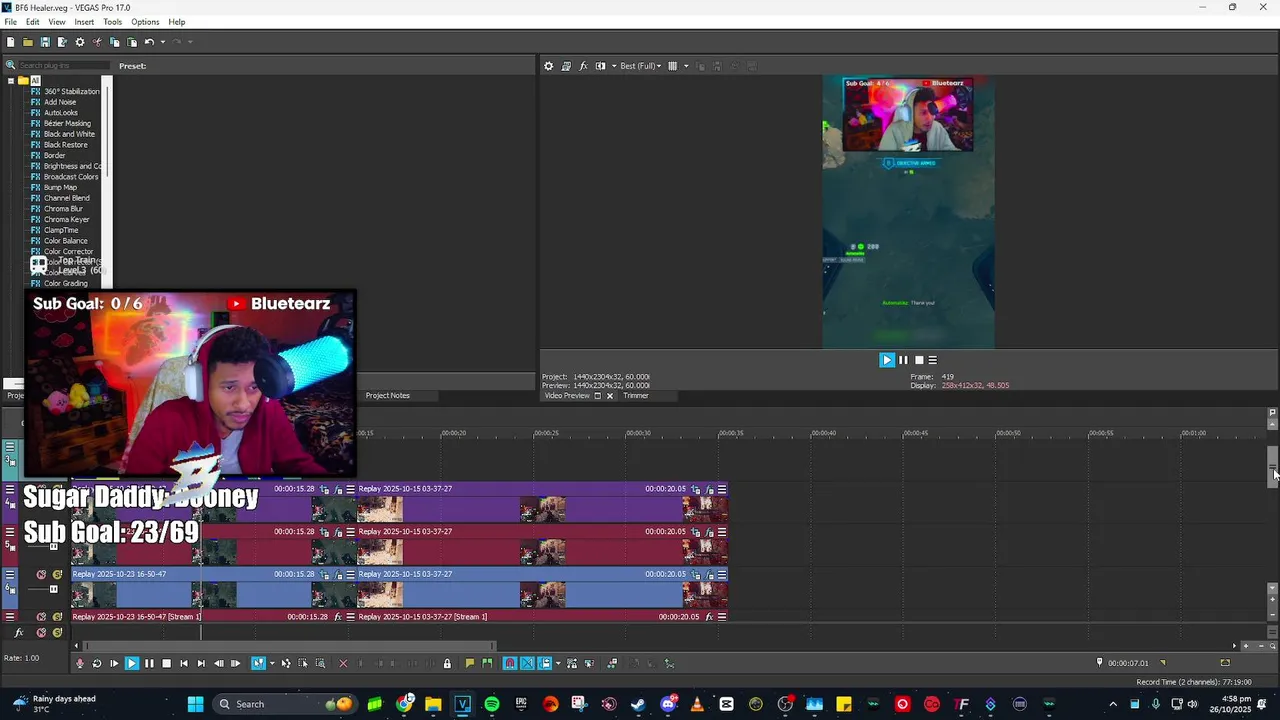Click the Copy toolbar icon
The image size is (1280, 720).
click(114, 42)
